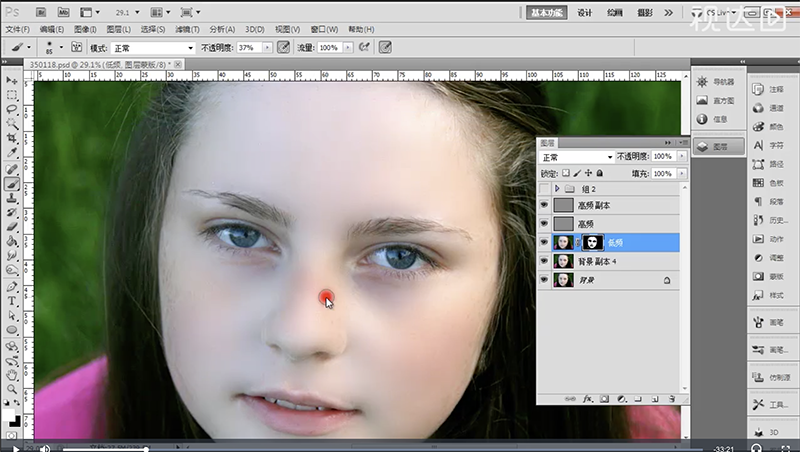Open the 编辑(E) menu
This screenshot has width=800, height=452.
click(x=52, y=30)
